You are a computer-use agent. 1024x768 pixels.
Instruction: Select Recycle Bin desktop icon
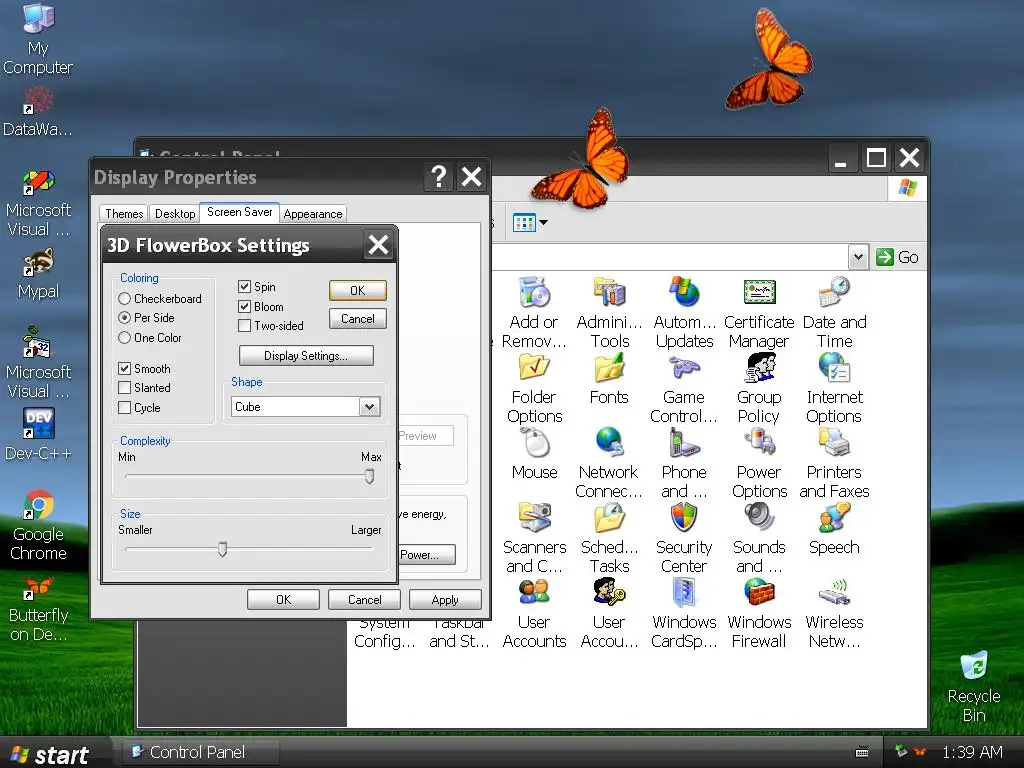point(974,687)
